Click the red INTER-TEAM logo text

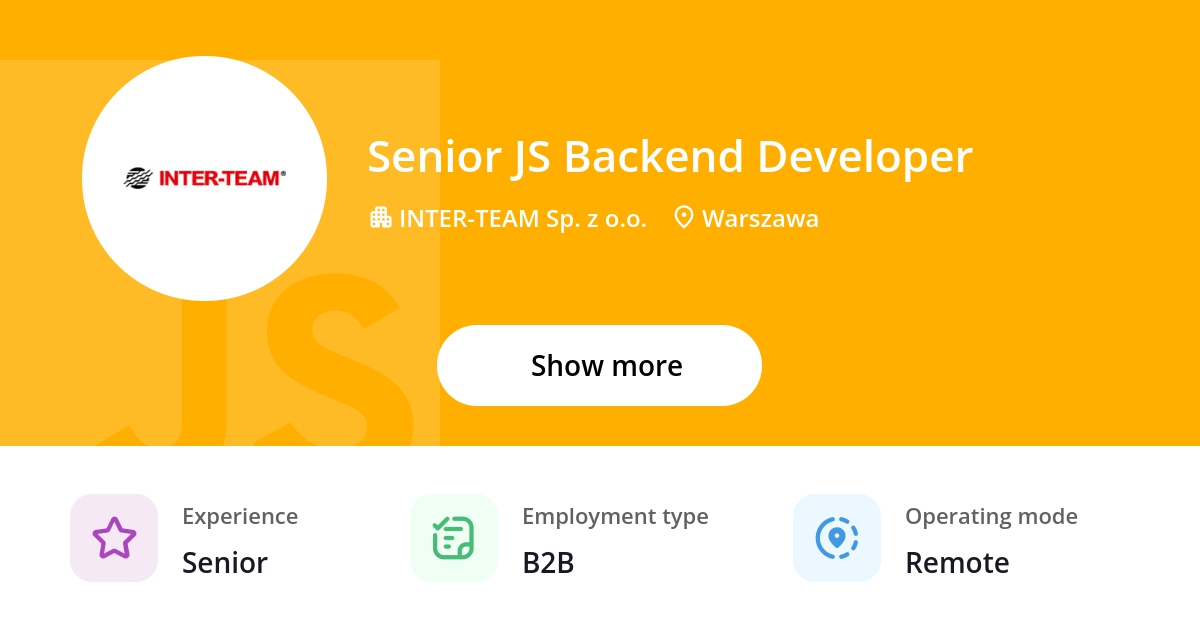[x=222, y=178]
